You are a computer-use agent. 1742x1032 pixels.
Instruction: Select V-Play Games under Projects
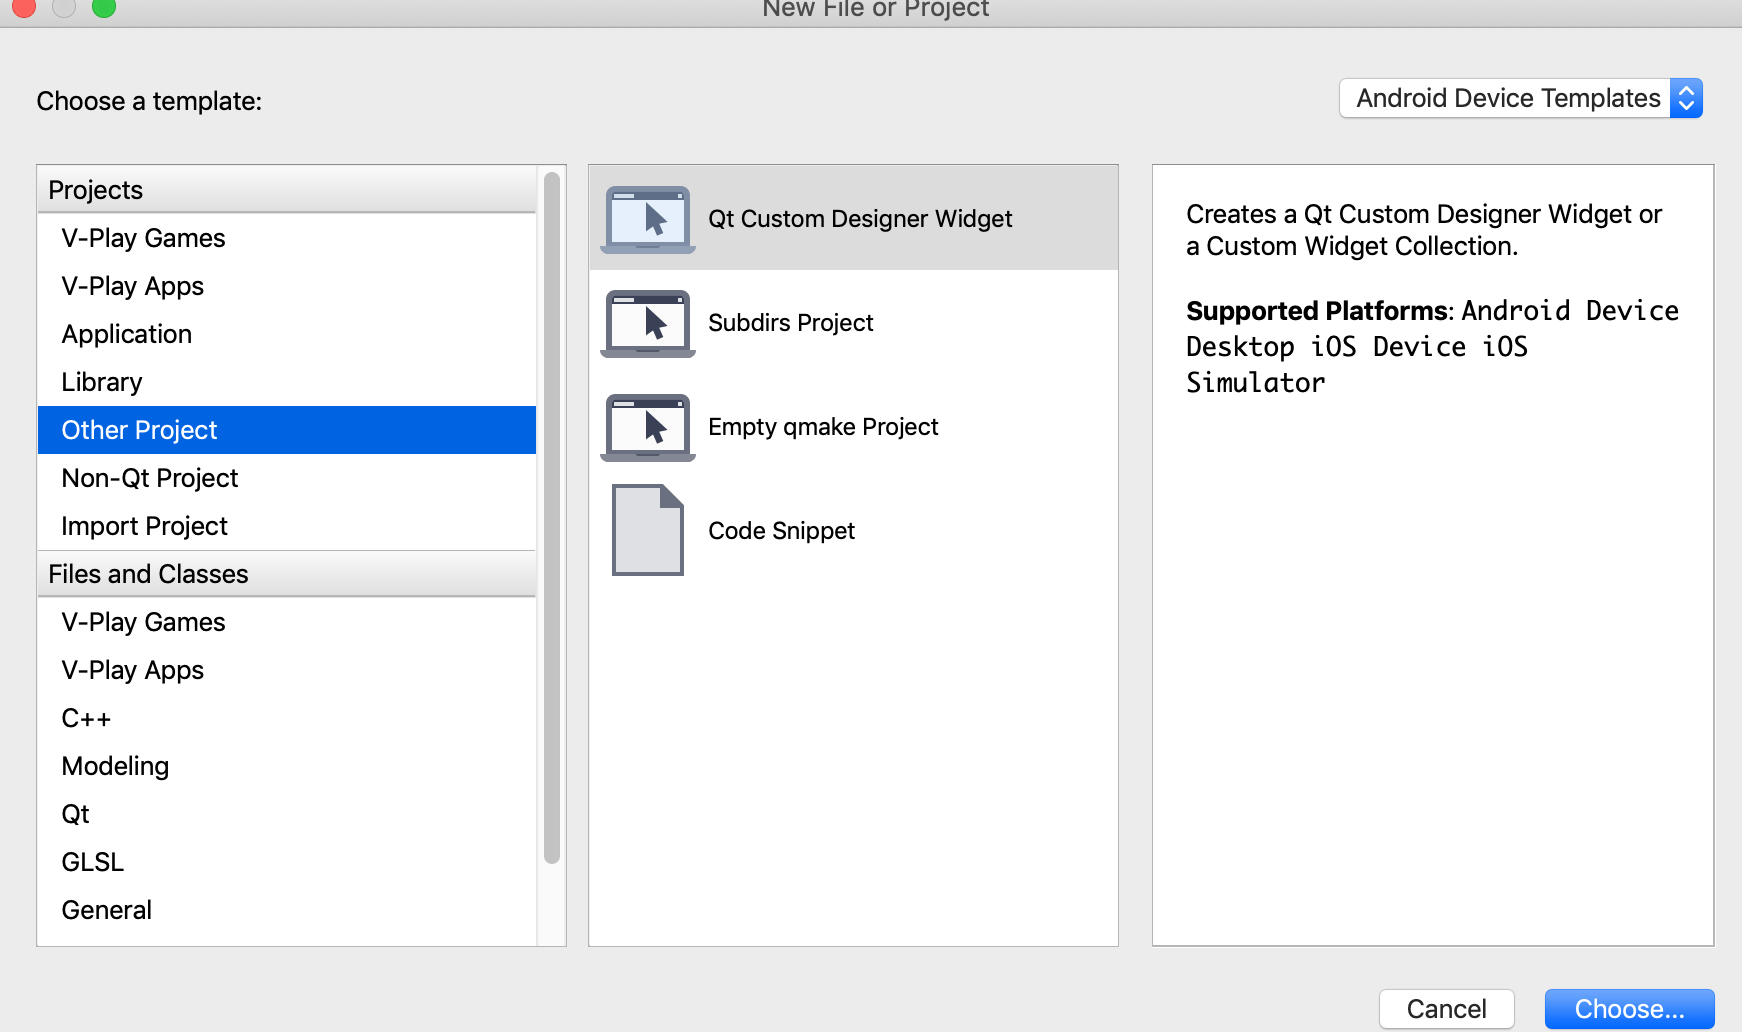[144, 238]
